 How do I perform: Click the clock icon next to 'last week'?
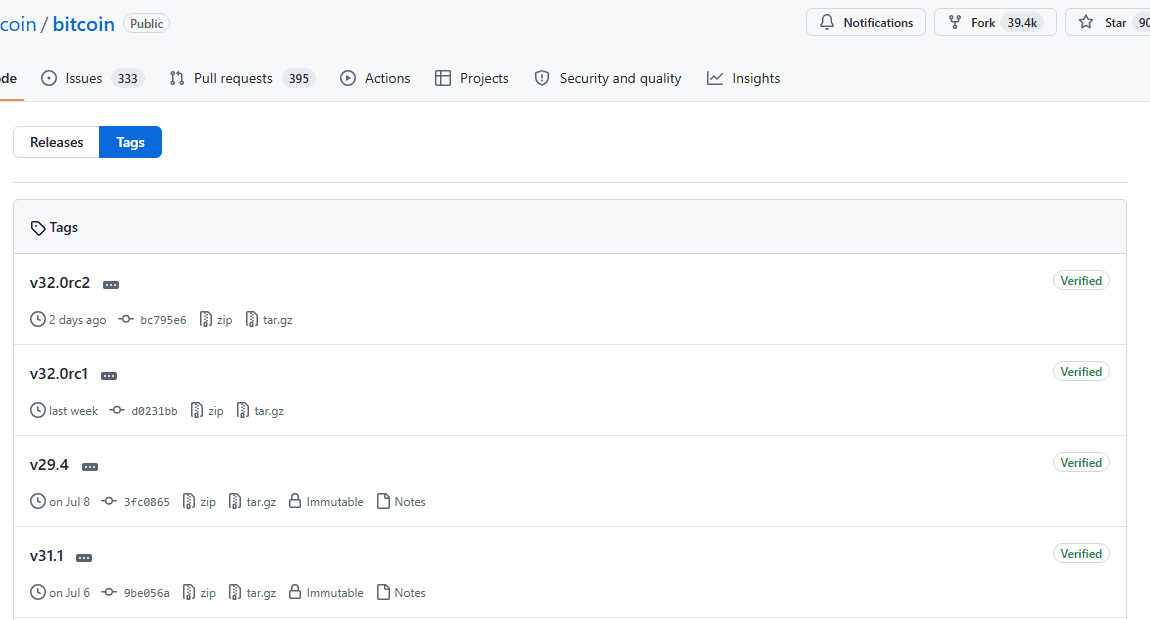tap(37, 410)
